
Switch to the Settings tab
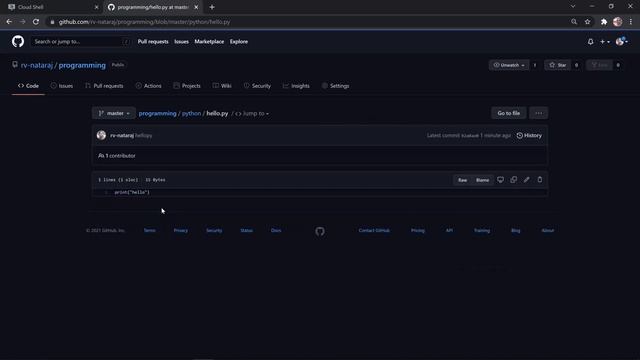click(335, 86)
